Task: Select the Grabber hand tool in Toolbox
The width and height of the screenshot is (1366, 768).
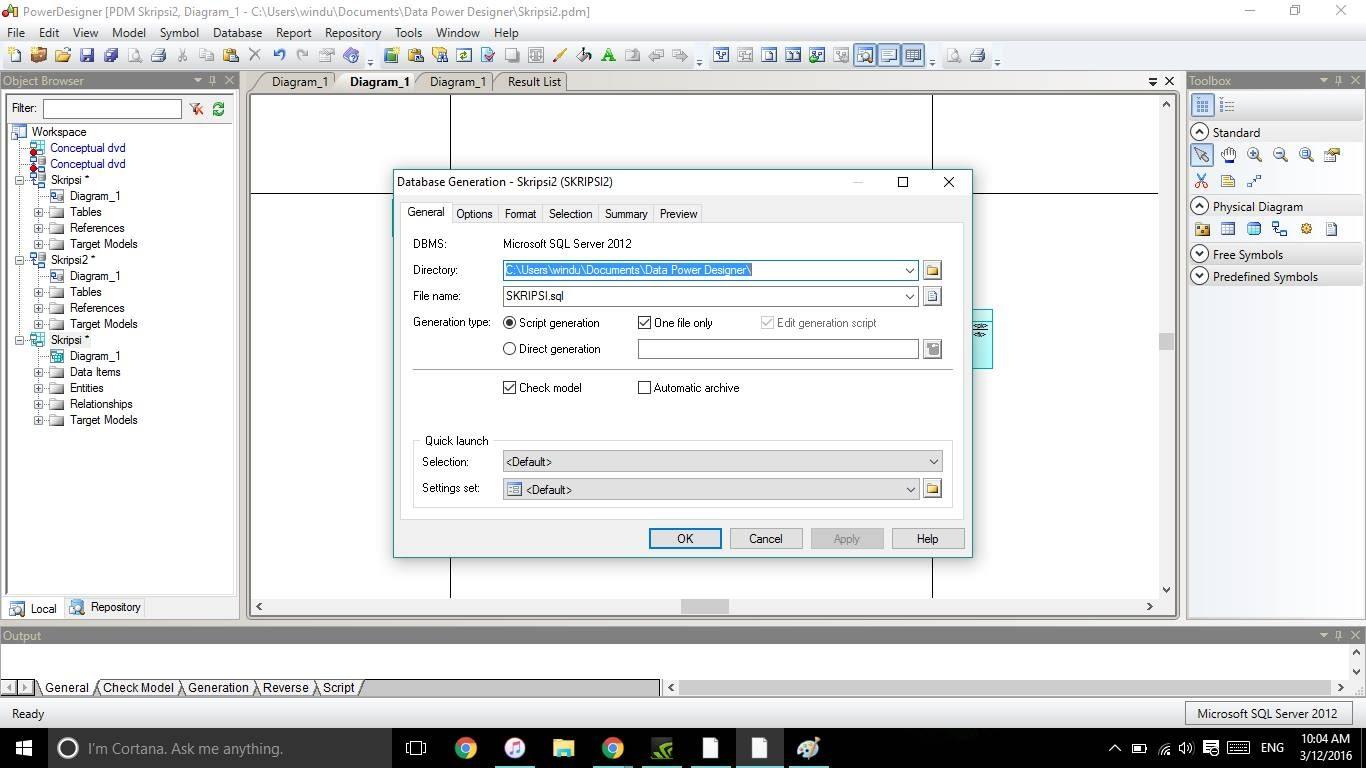Action: pos(1228,155)
